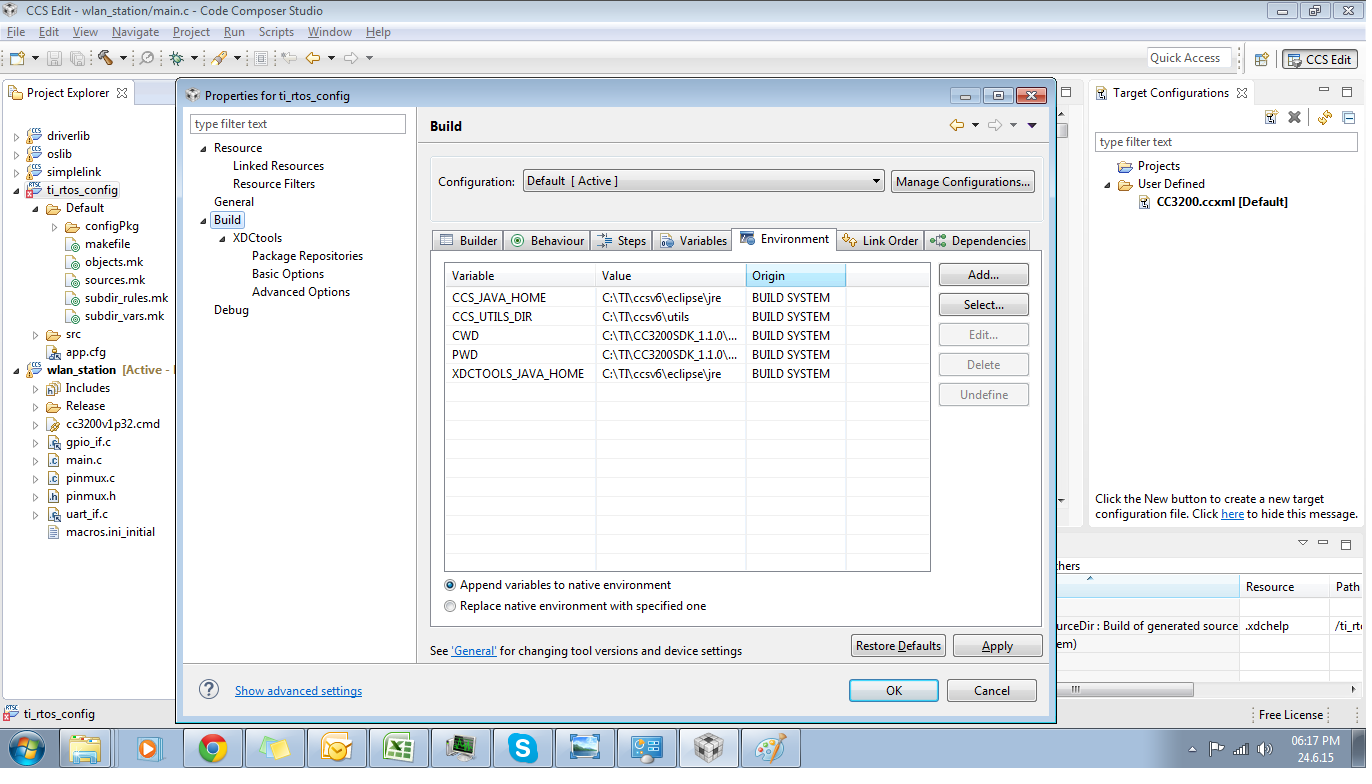This screenshot has height=784, width=1372.
Task: Click 'Show advanced settings' link
Action: click(298, 691)
